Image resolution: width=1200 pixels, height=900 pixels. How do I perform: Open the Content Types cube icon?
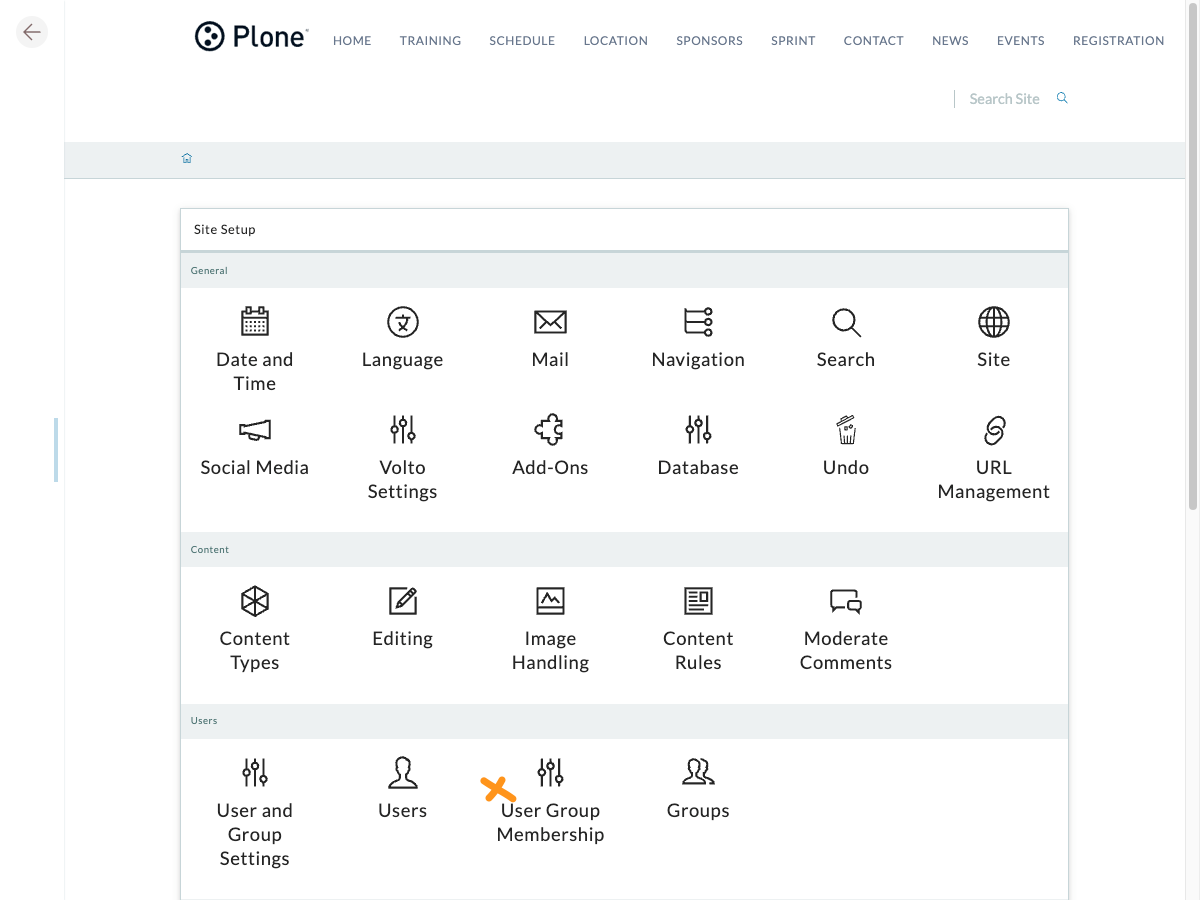[255, 601]
